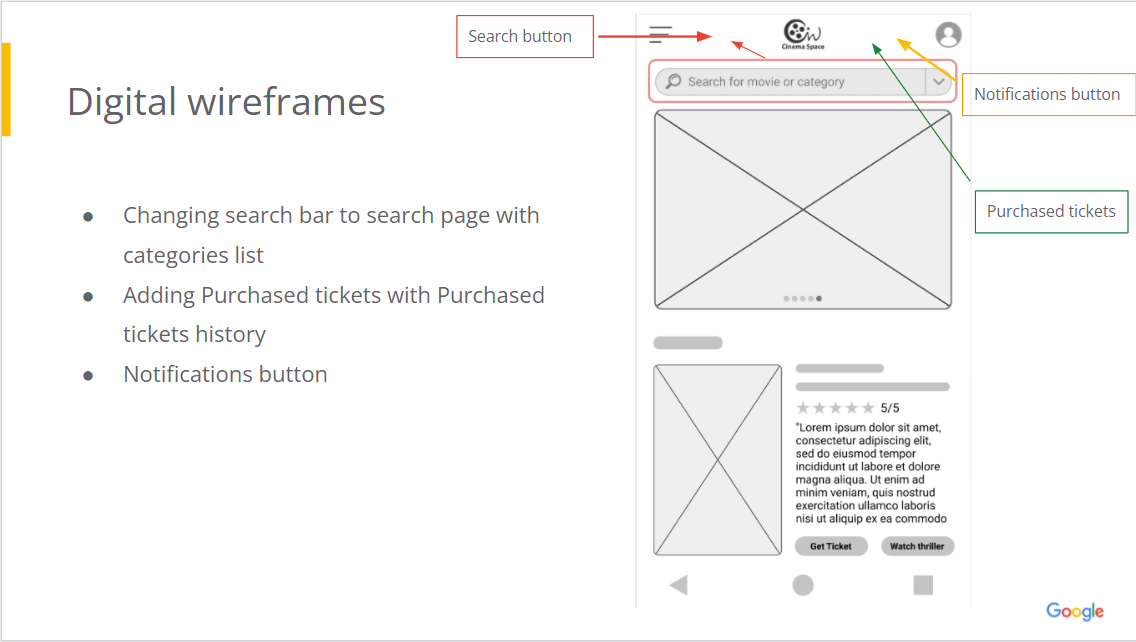Select the Lorem ipsum movie description text
This screenshot has width=1136, height=642.
(x=871, y=473)
